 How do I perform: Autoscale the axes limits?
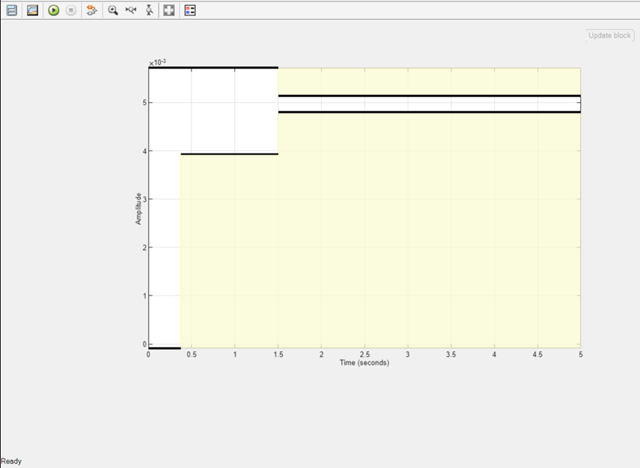[169, 10]
